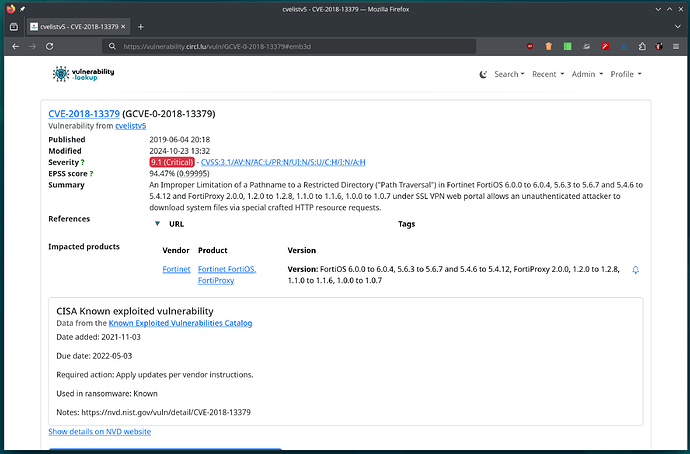The height and width of the screenshot is (454, 690).
Task: Open the Search dropdown menu
Action: click(509, 74)
